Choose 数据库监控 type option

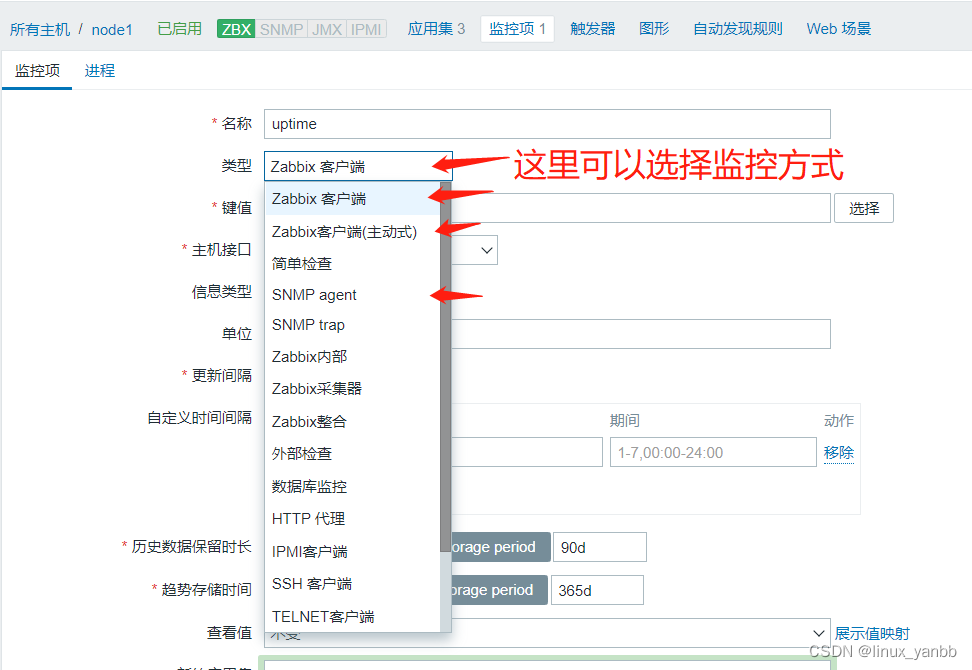tap(352, 487)
